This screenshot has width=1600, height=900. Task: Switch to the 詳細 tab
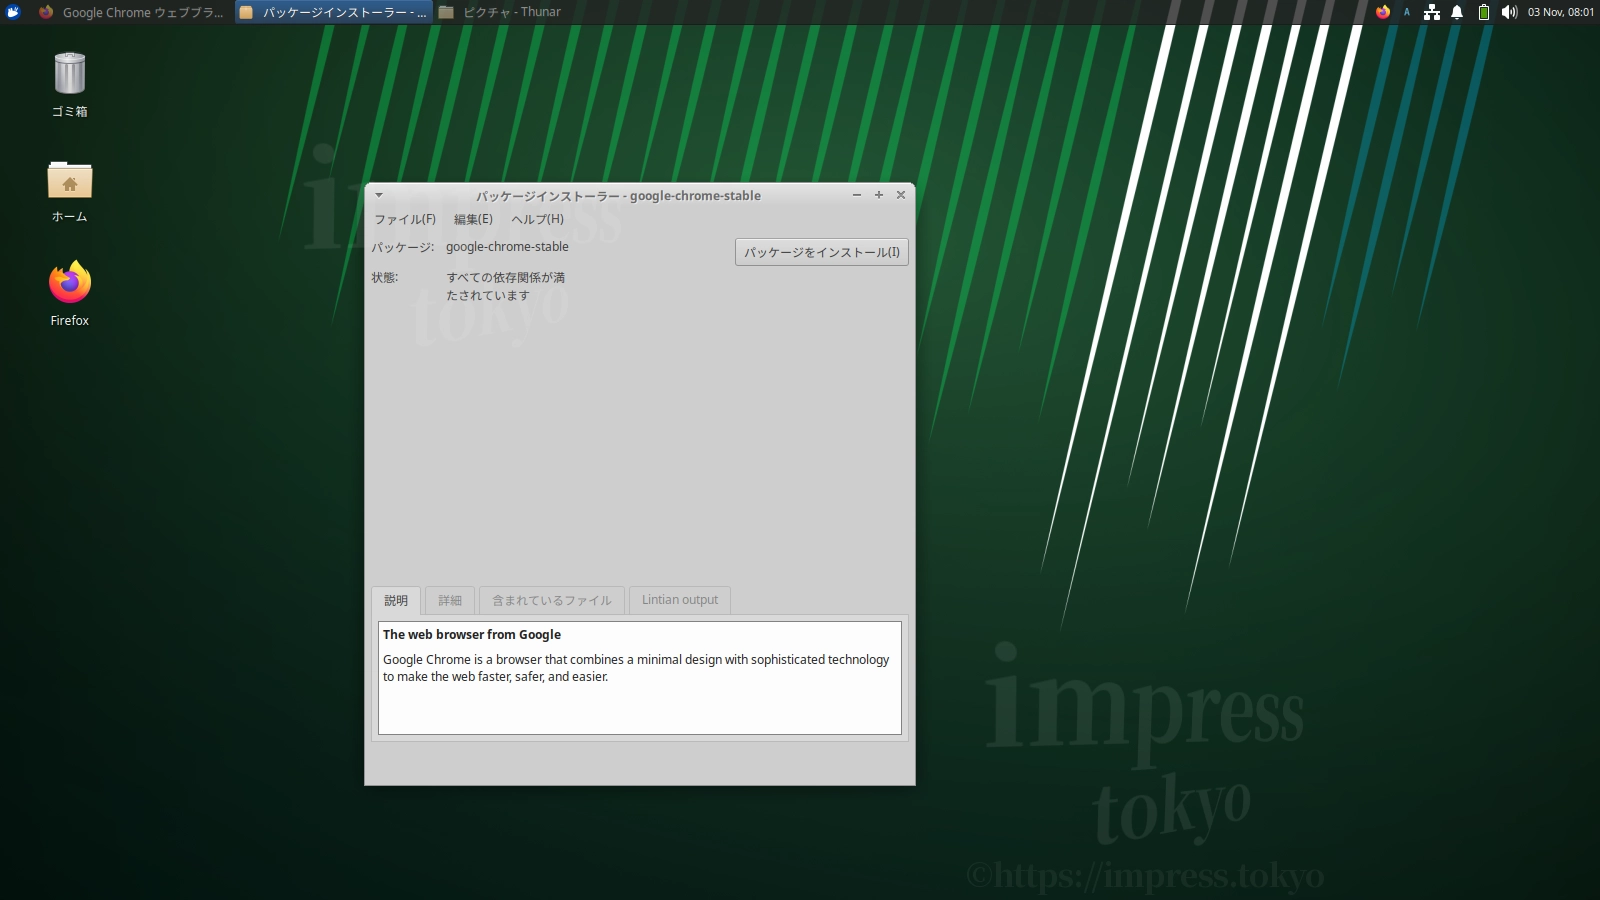(x=450, y=600)
